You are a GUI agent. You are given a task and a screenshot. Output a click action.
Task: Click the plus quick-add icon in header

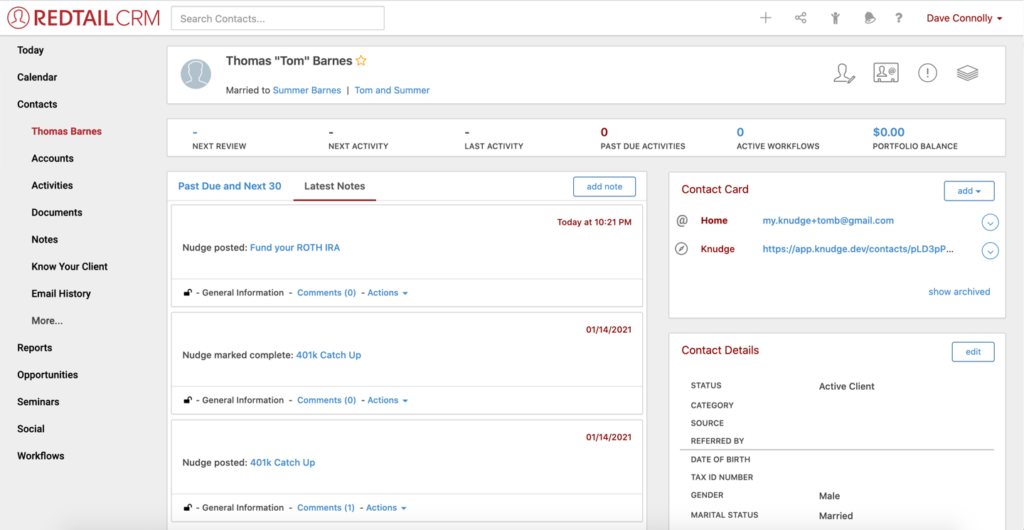click(765, 18)
